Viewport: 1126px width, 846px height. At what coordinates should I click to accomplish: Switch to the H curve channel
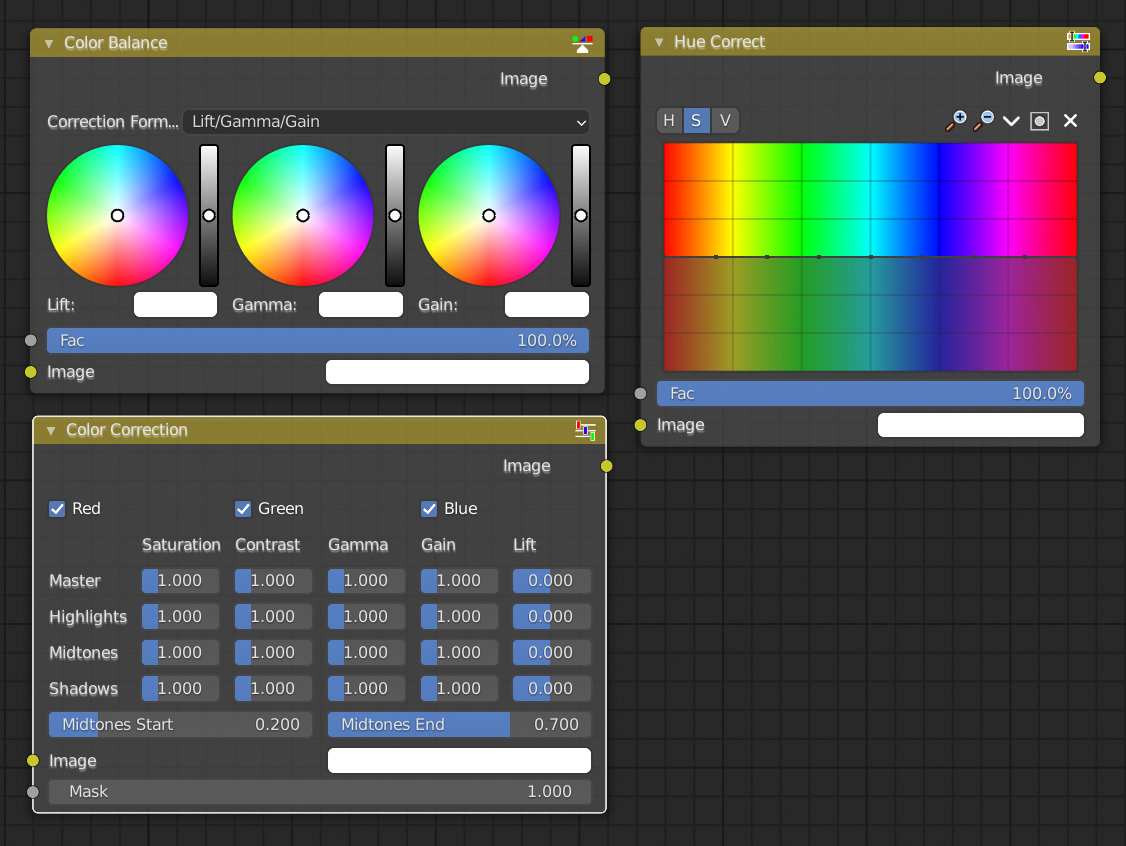[x=669, y=121]
